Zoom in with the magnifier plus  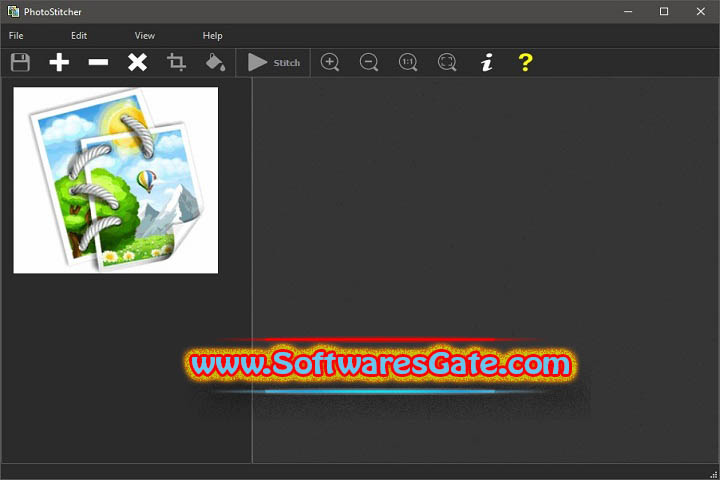330,62
